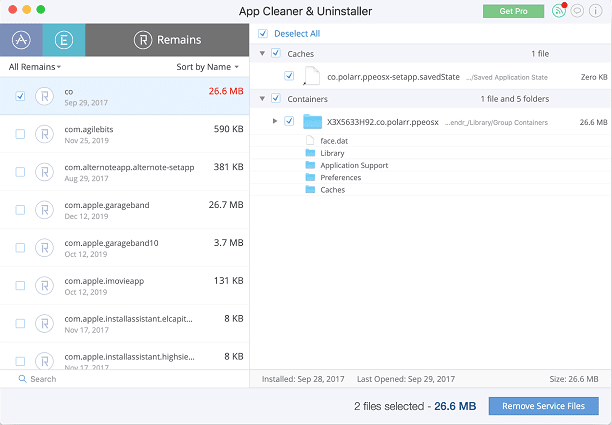
Task: Open the news feed RSS icon
Action: click(559, 11)
